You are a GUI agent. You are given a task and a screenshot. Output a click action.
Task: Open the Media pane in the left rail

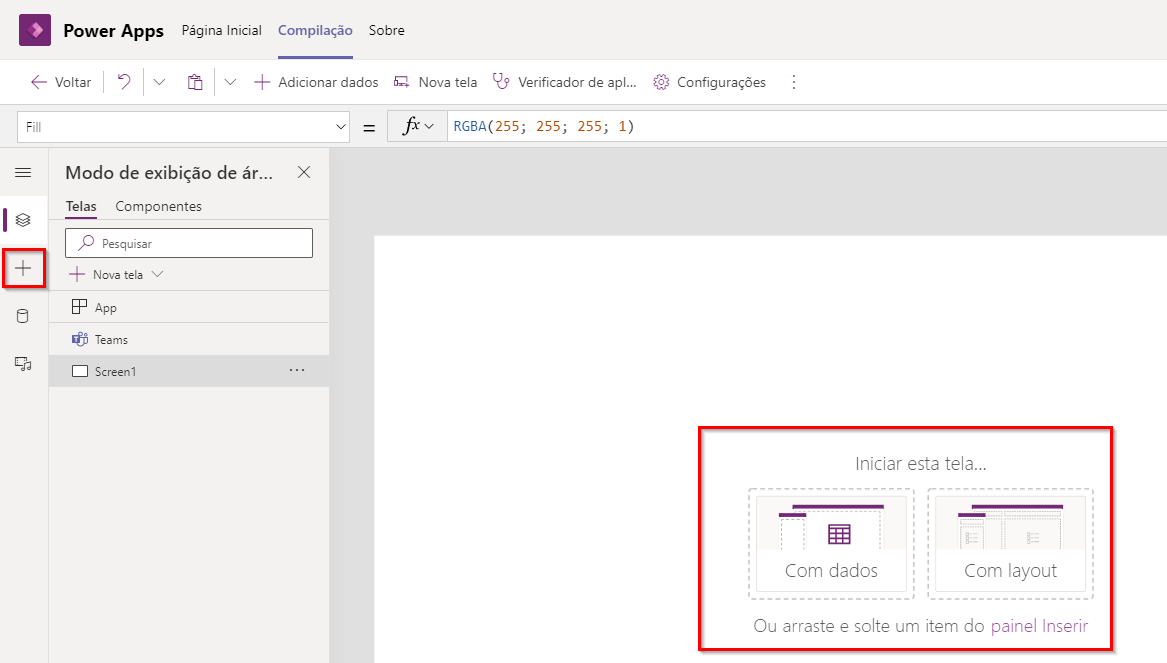pos(23,364)
